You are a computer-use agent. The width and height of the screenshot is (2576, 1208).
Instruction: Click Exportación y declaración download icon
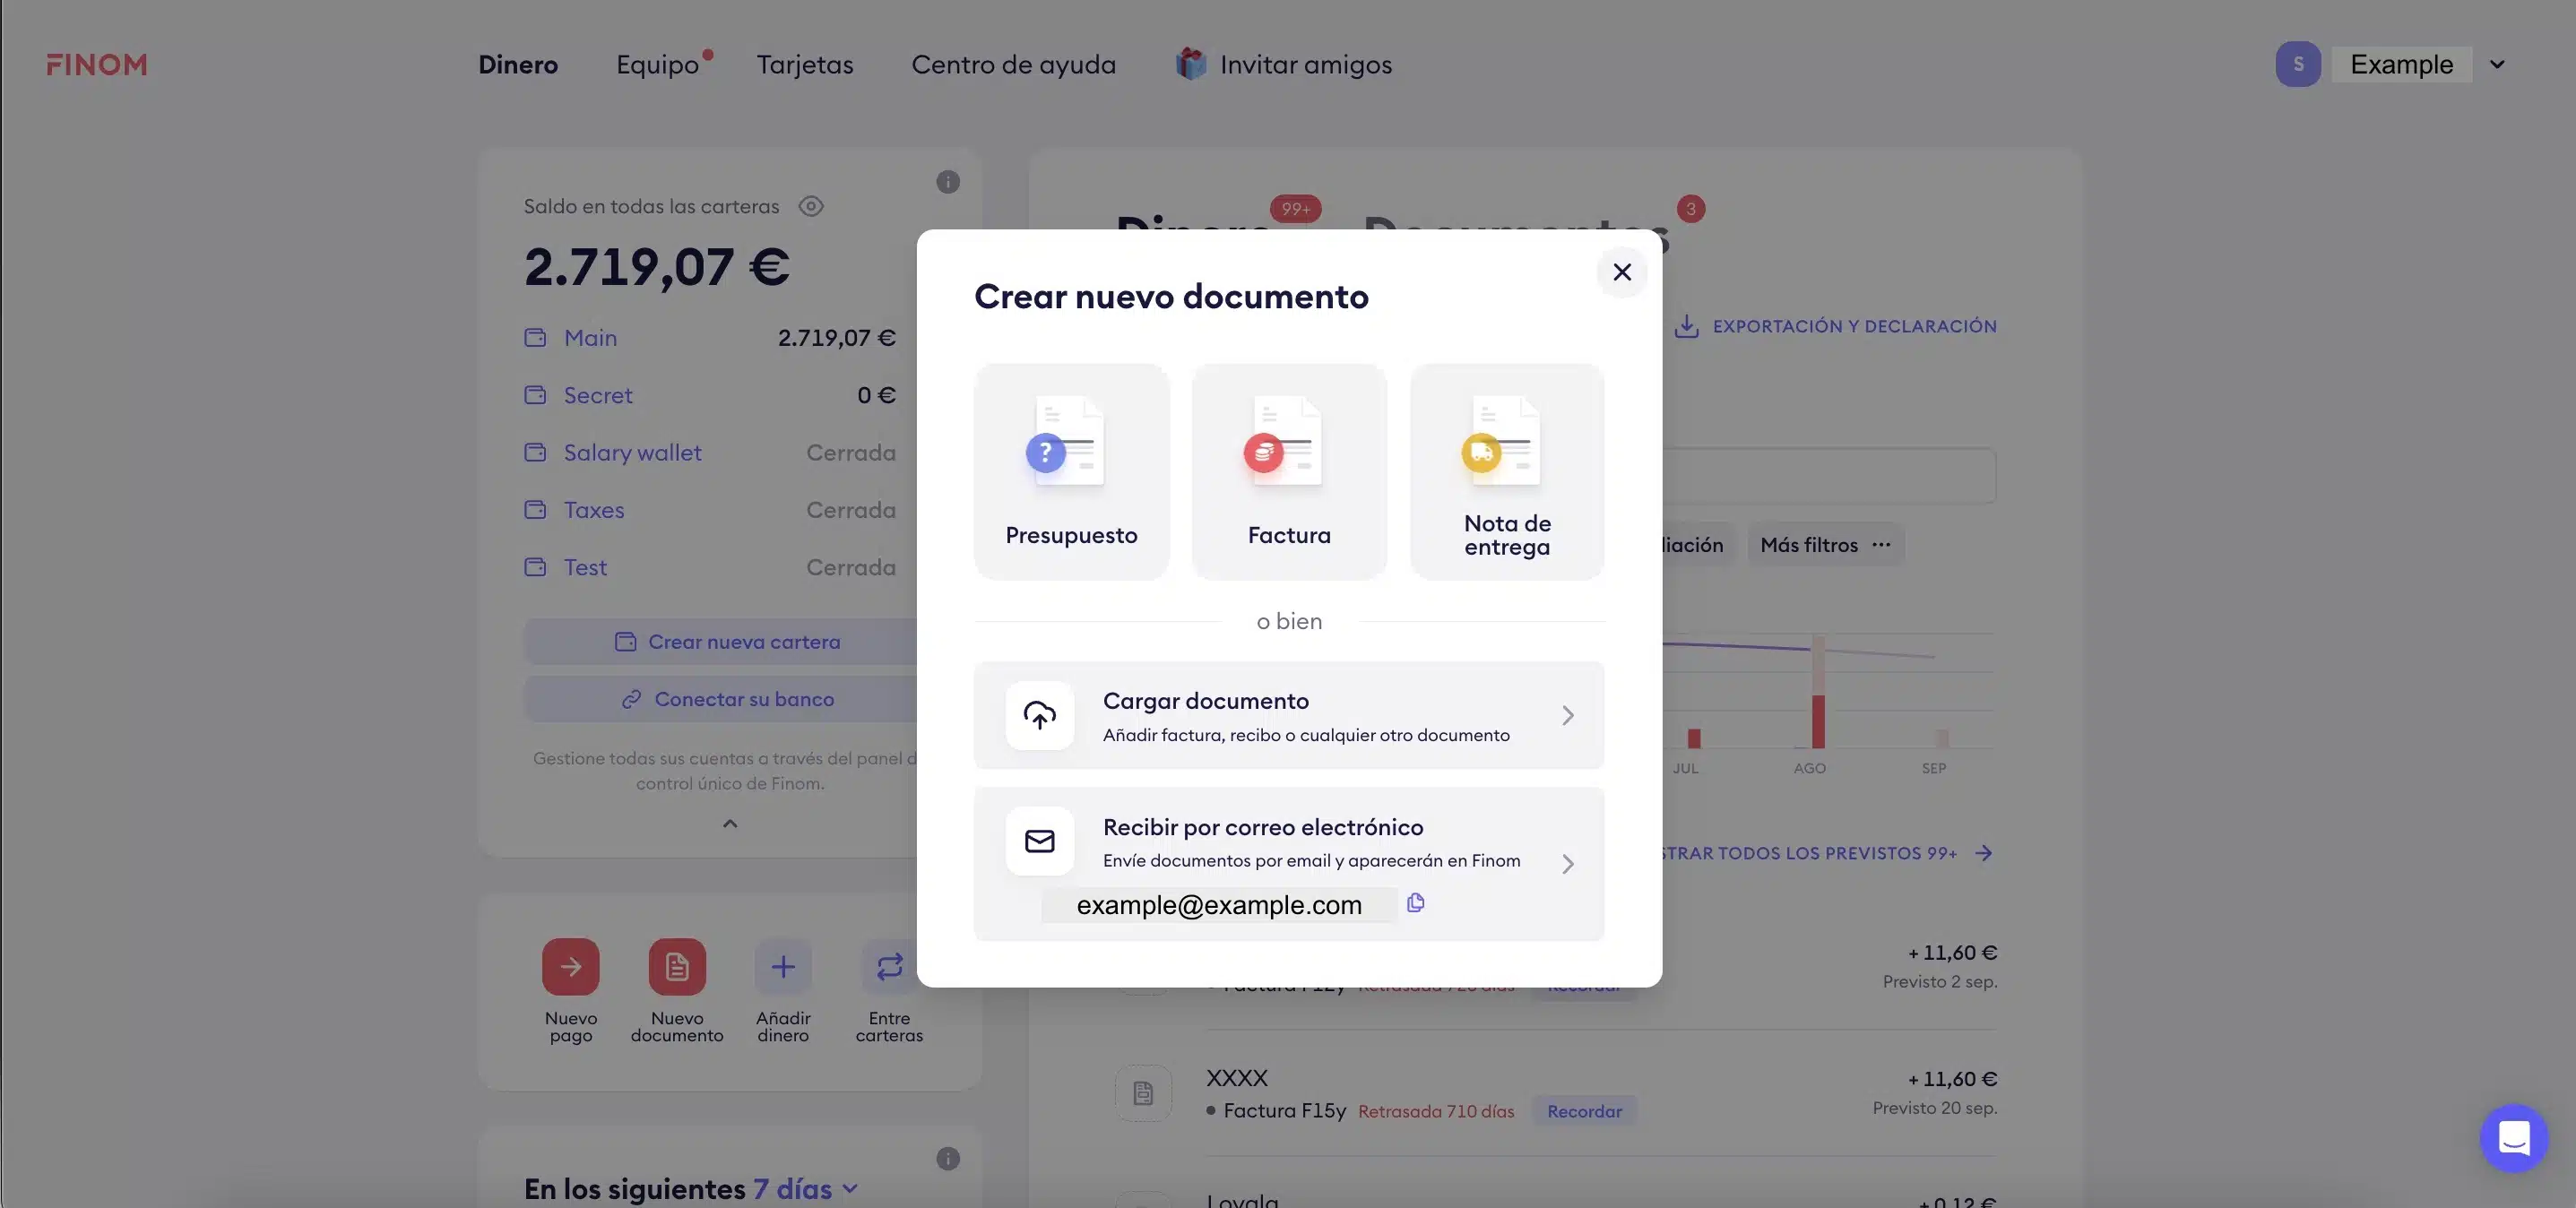coord(1687,326)
